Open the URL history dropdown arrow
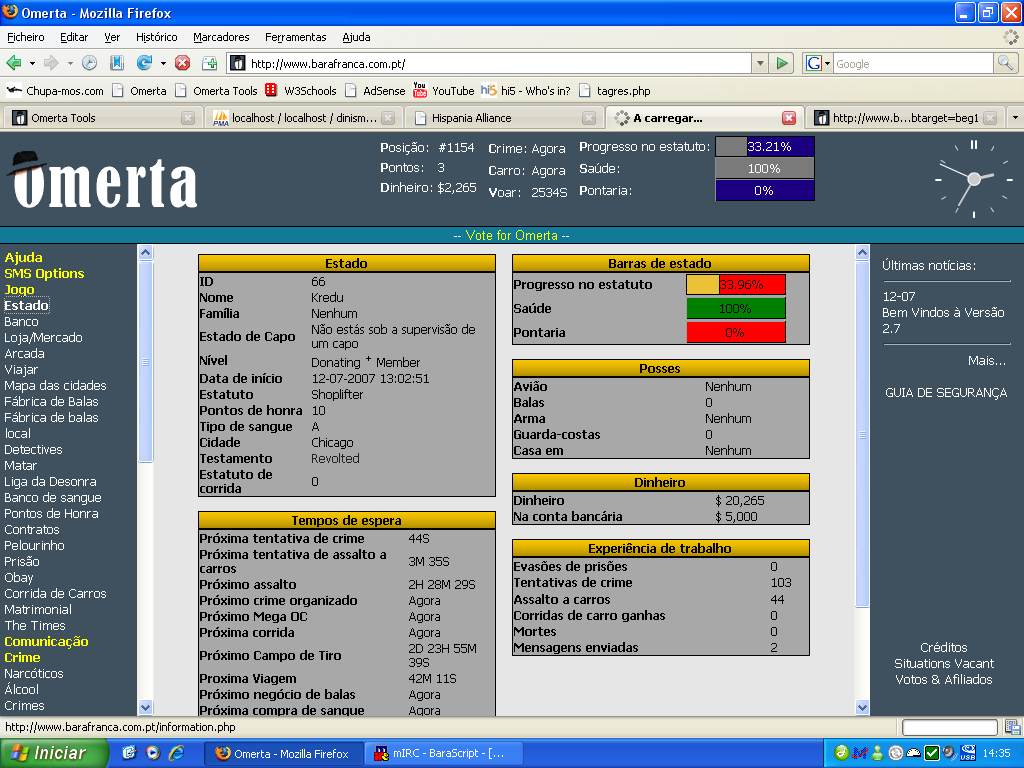 (760, 63)
